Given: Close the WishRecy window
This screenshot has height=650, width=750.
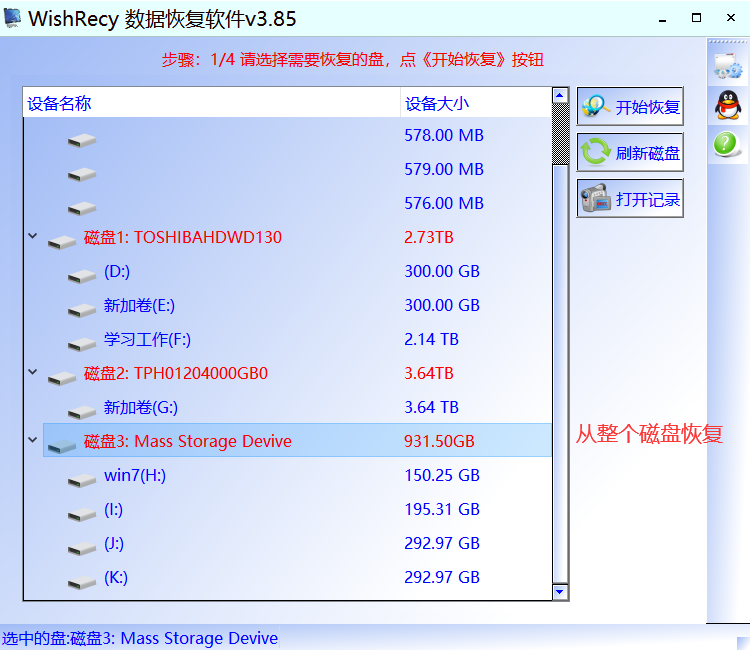Looking at the screenshot, I should (x=730, y=18).
